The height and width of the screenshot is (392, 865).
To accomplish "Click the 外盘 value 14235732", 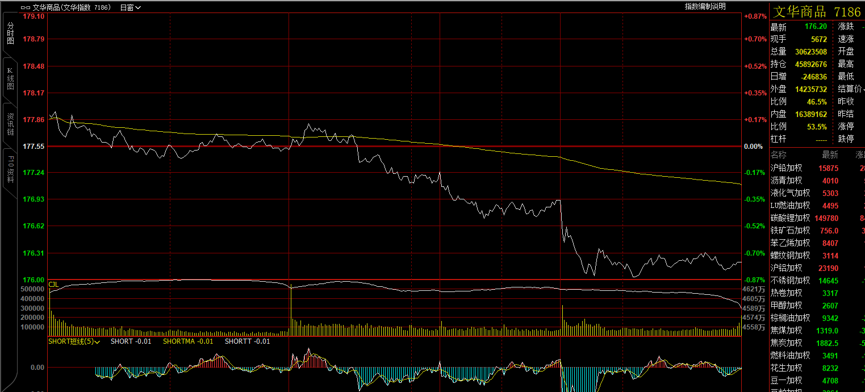I will point(811,89).
